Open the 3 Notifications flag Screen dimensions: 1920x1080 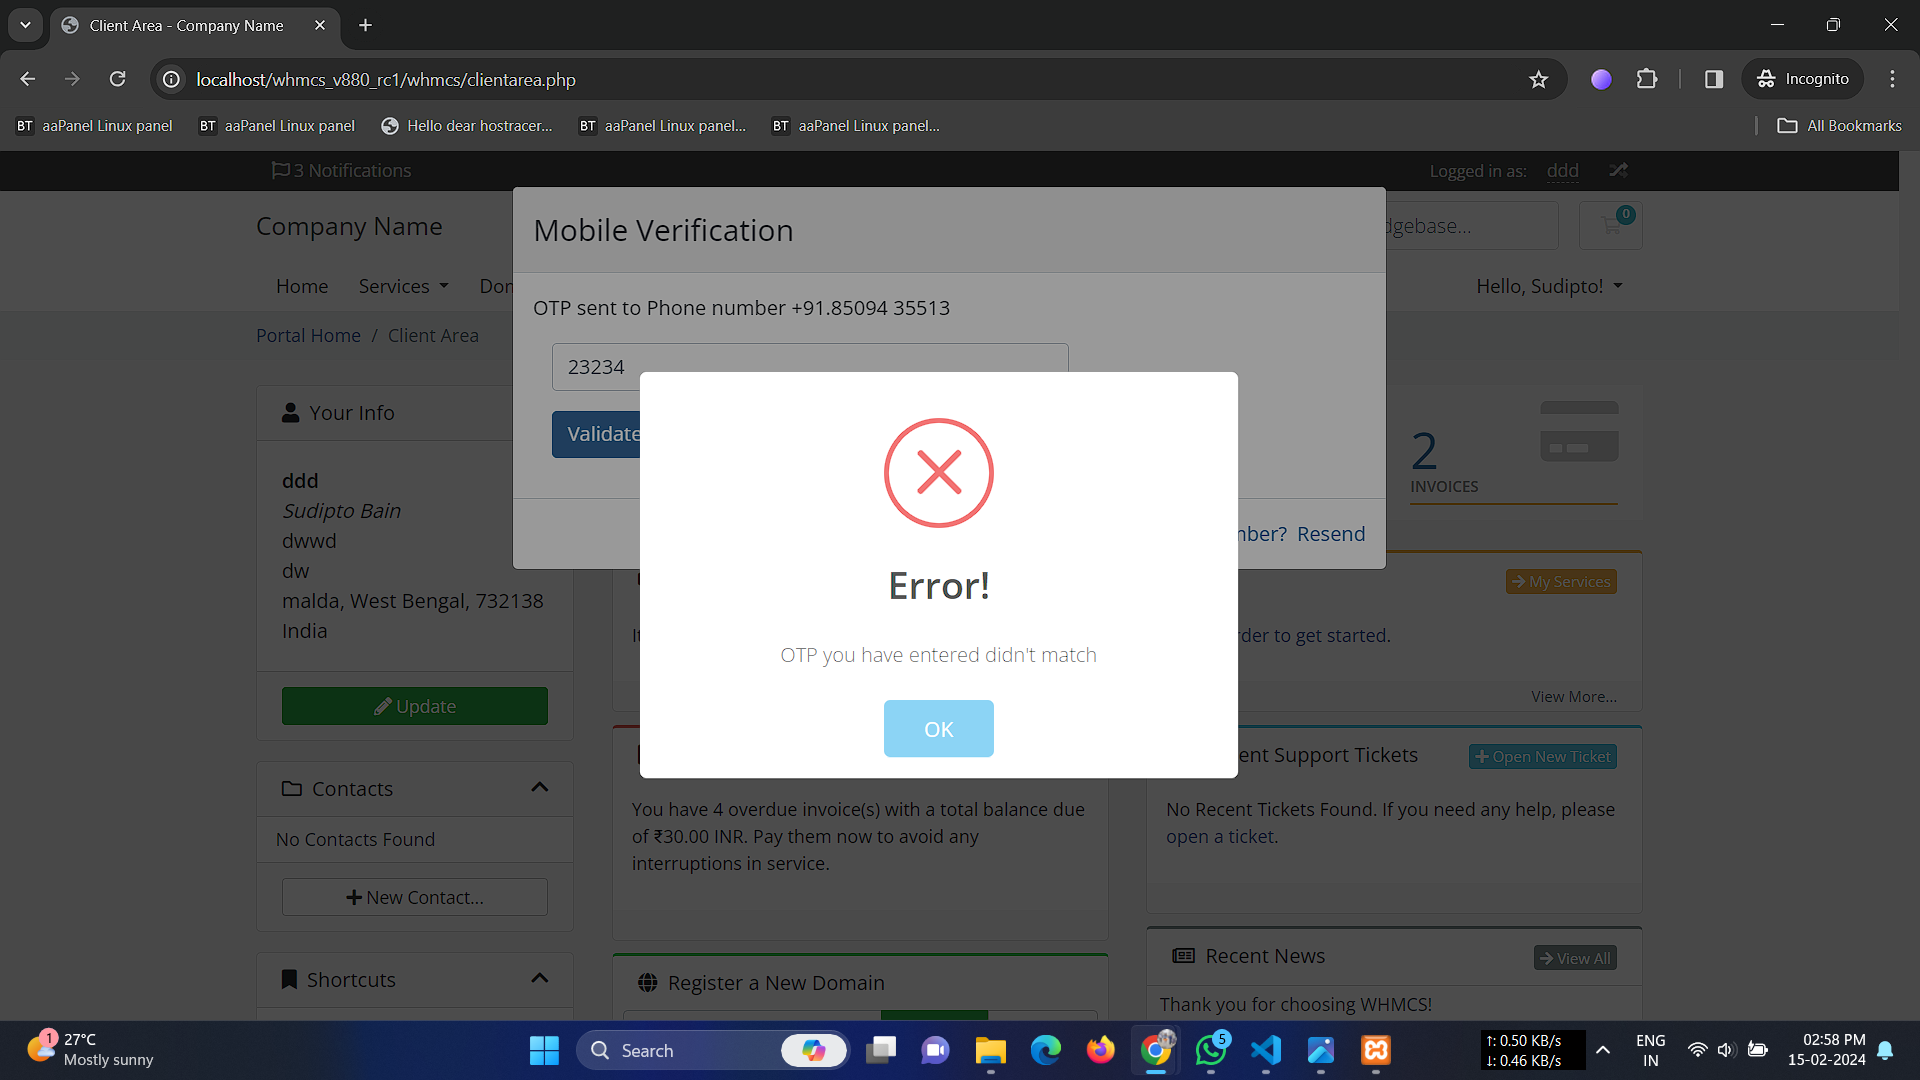click(x=341, y=171)
